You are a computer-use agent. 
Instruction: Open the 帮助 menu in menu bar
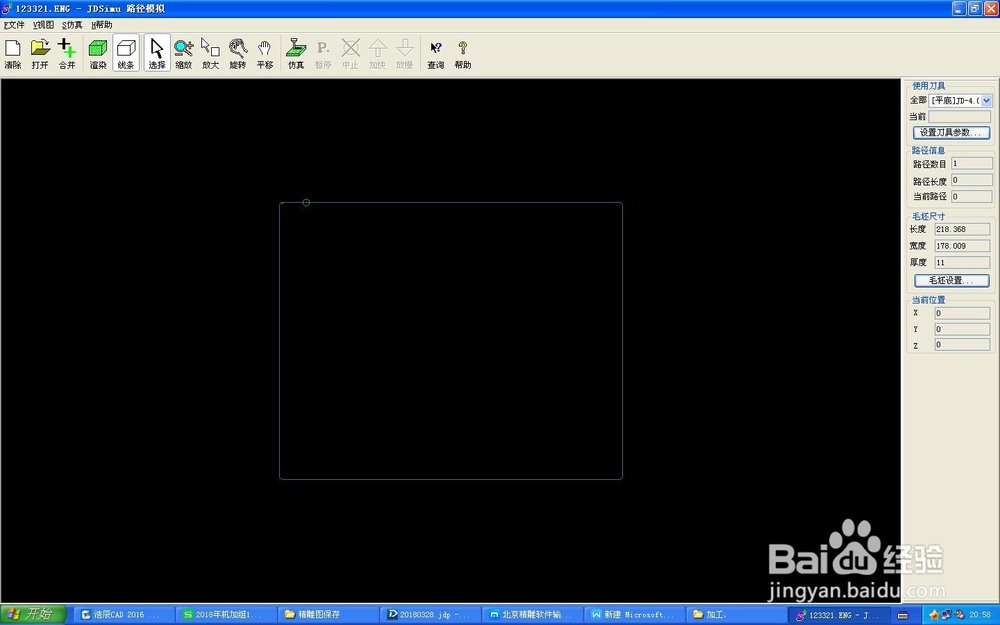(x=101, y=25)
